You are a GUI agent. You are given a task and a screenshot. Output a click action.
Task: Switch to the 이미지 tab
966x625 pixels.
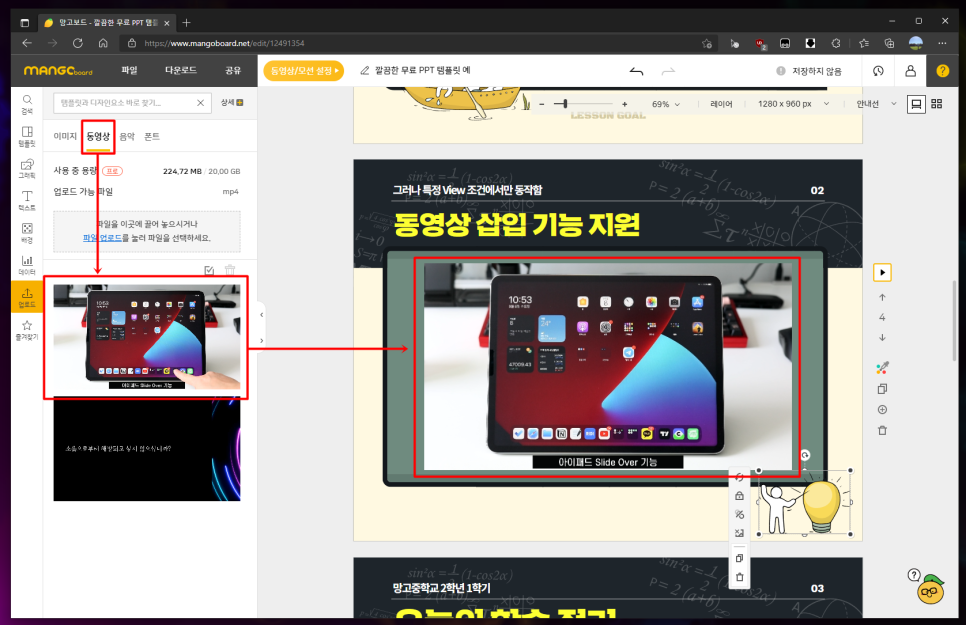pos(65,136)
